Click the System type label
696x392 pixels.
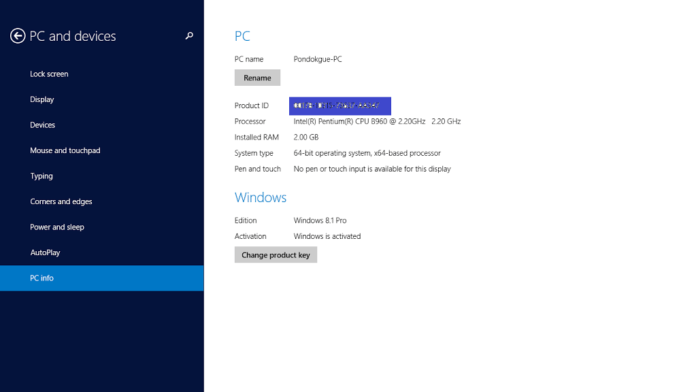point(254,153)
